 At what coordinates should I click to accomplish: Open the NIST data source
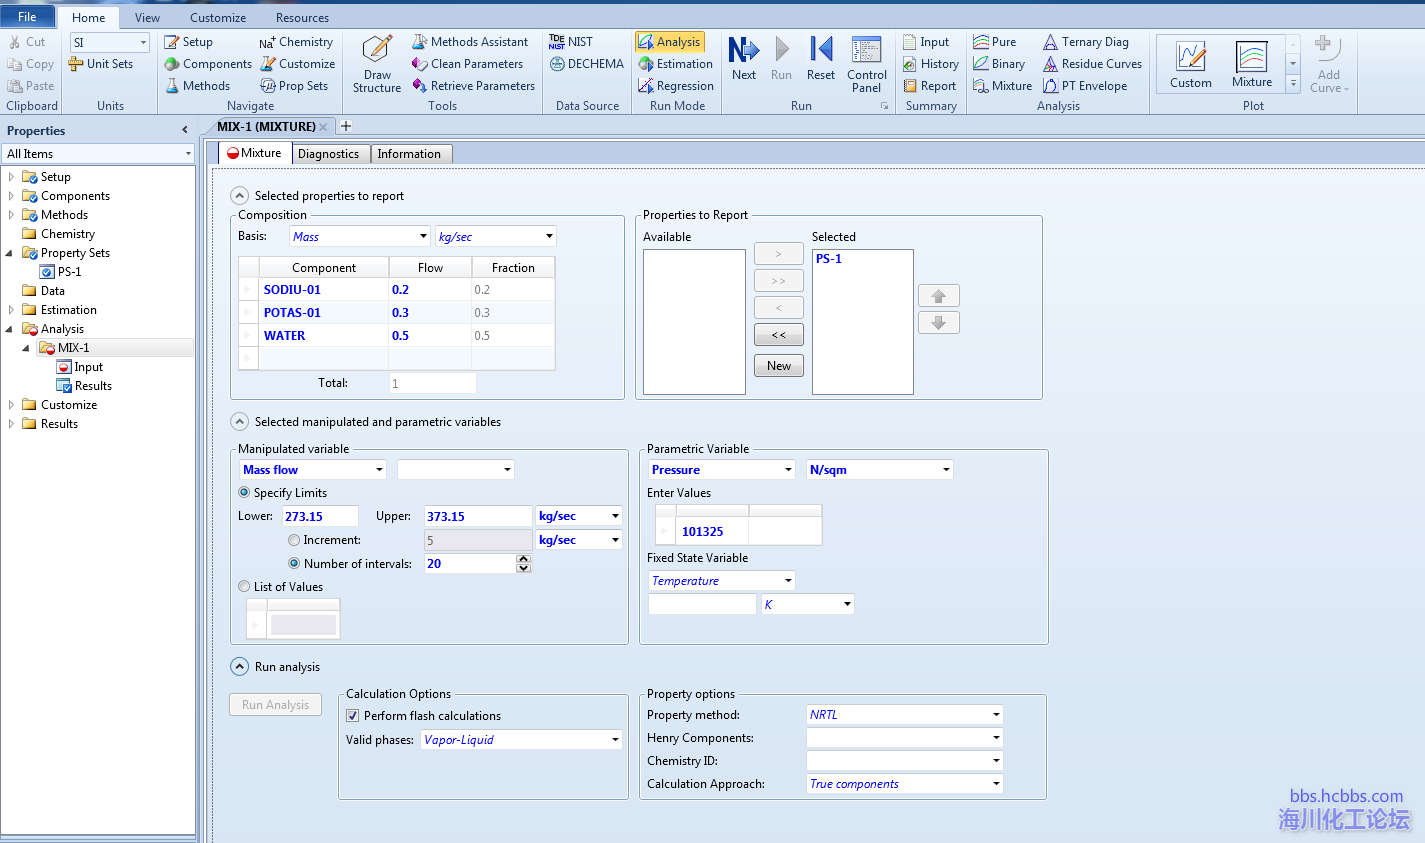tap(571, 42)
